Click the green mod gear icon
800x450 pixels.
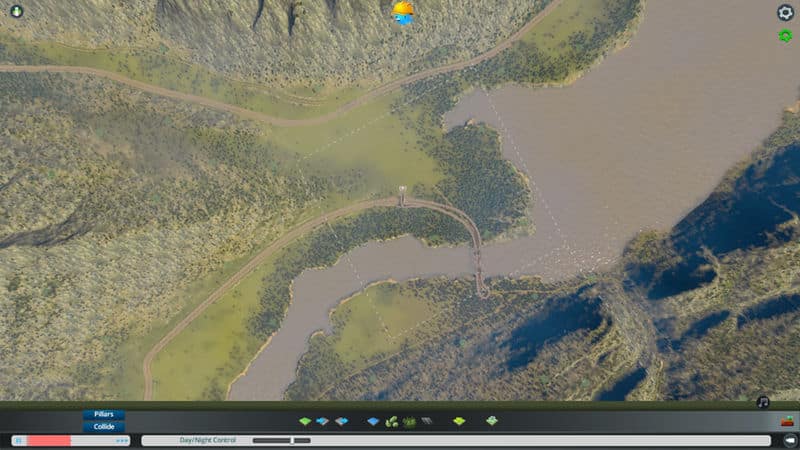[785, 36]
